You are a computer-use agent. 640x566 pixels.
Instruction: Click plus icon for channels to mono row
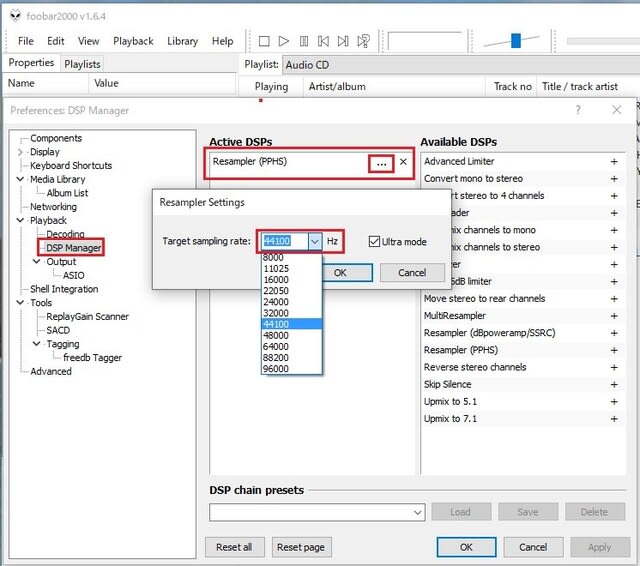(614, 230)
